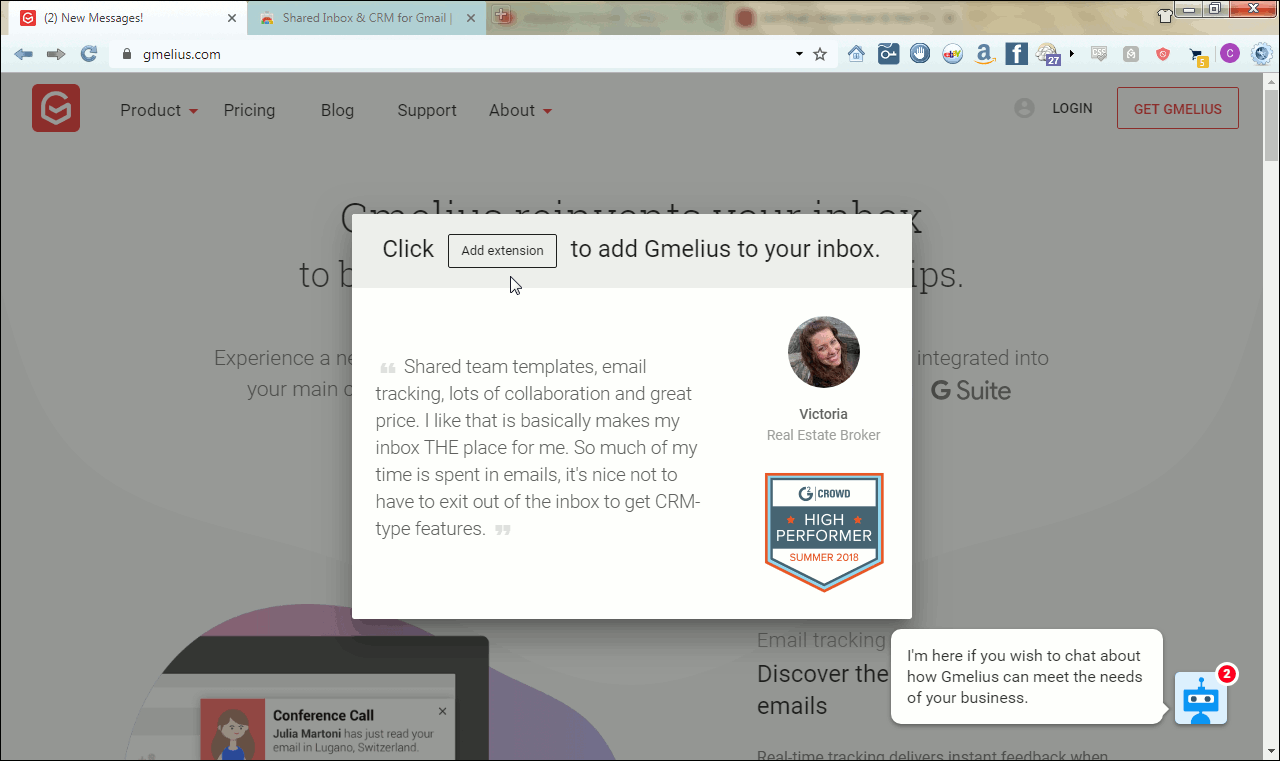
Task: Click the chat greeting message bubble
Action: click(1025, 677)
